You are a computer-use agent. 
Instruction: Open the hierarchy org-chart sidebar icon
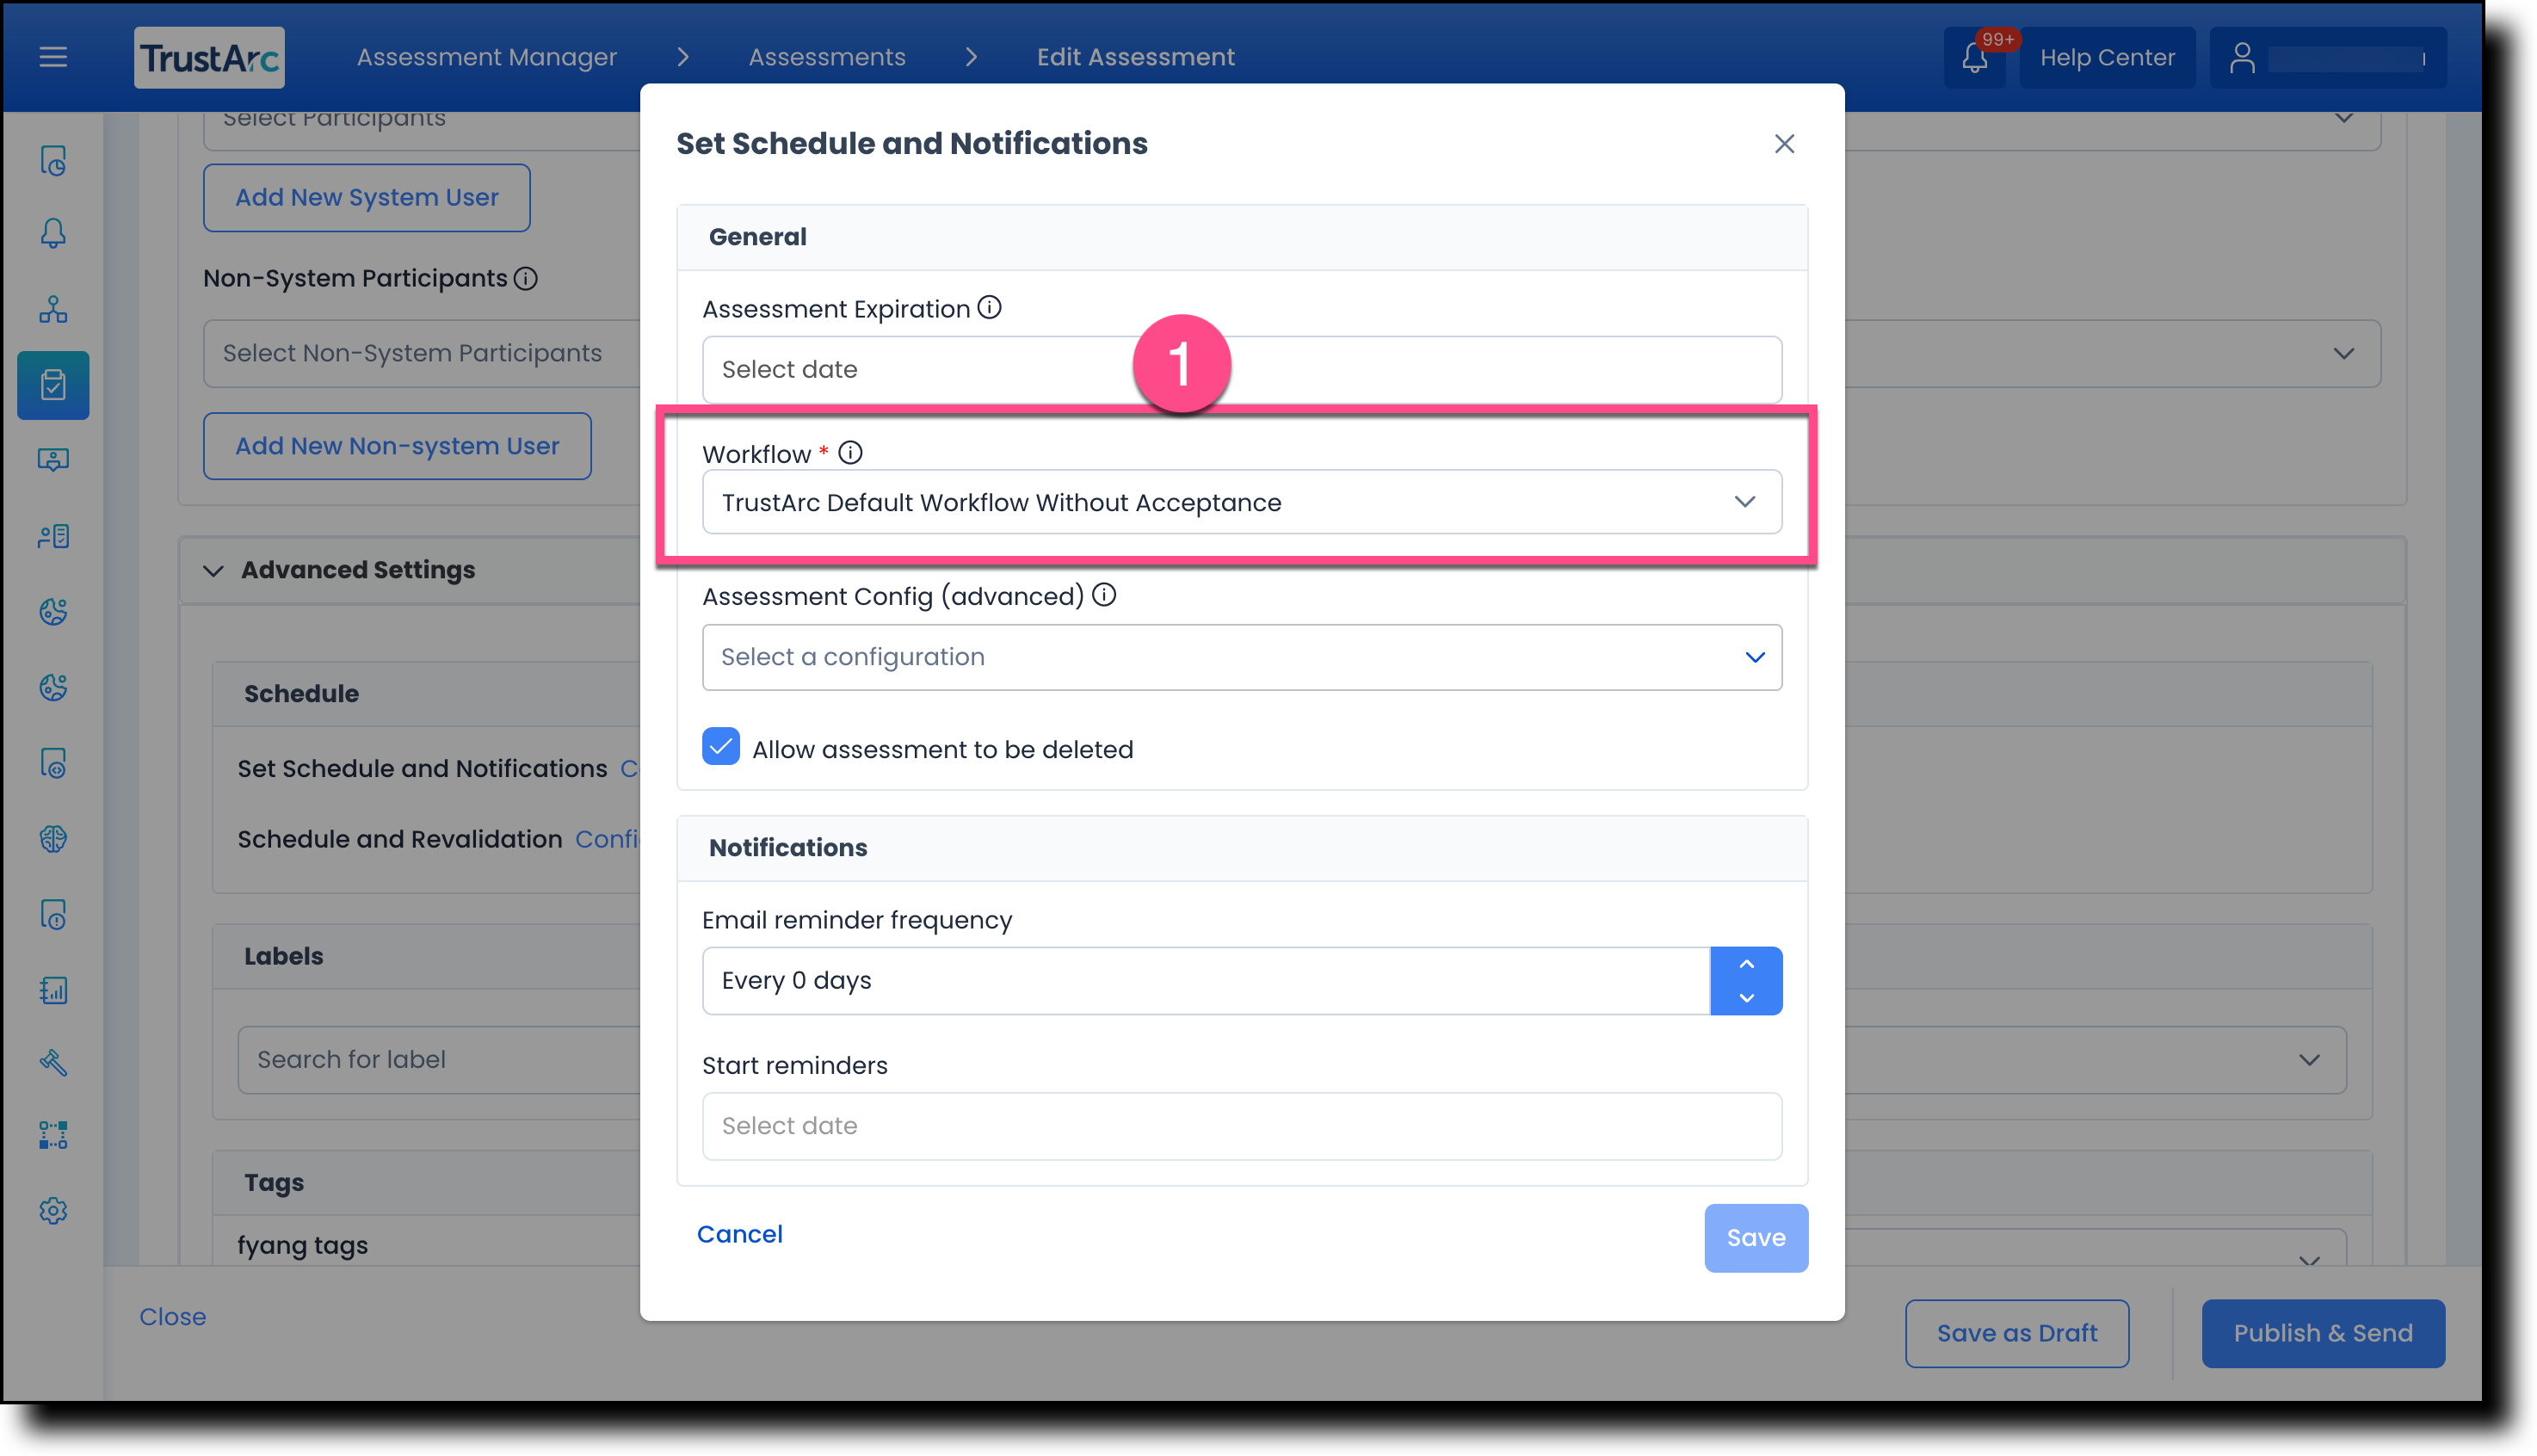(x=53, y=309)
